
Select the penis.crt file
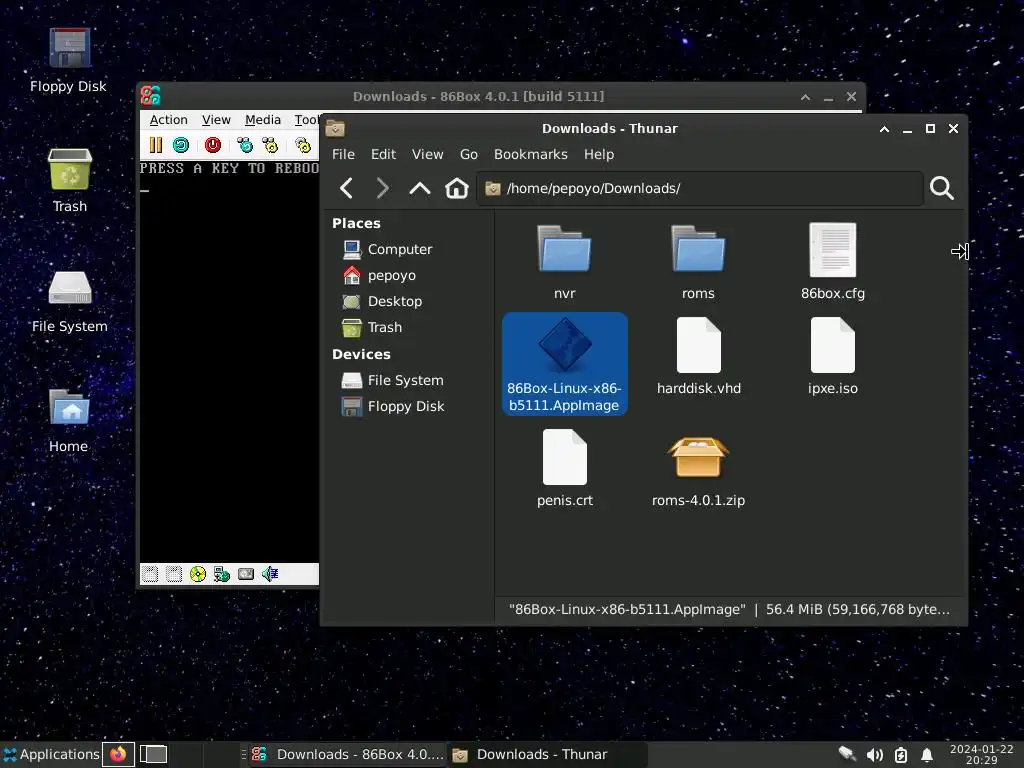[x=565, y=469]
